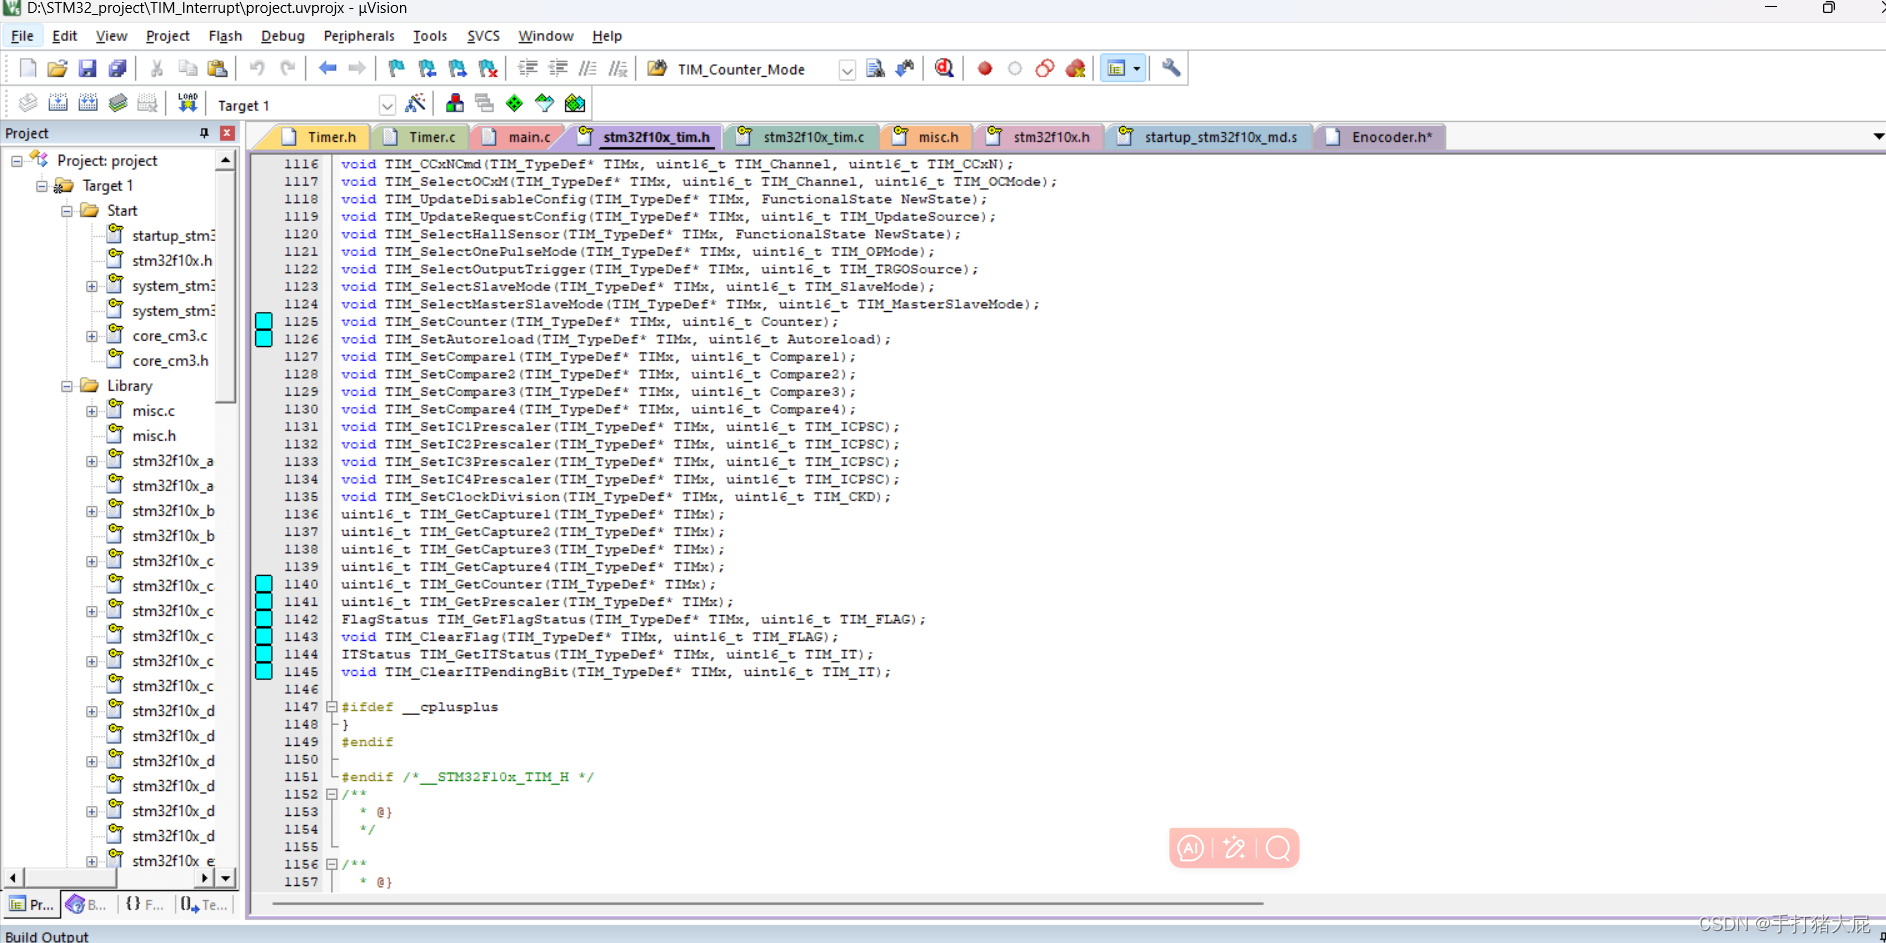The height and width of the screenshot is (943, 1886).
Task: Open a file using the folder icon
Action: (x=58, y=68)
